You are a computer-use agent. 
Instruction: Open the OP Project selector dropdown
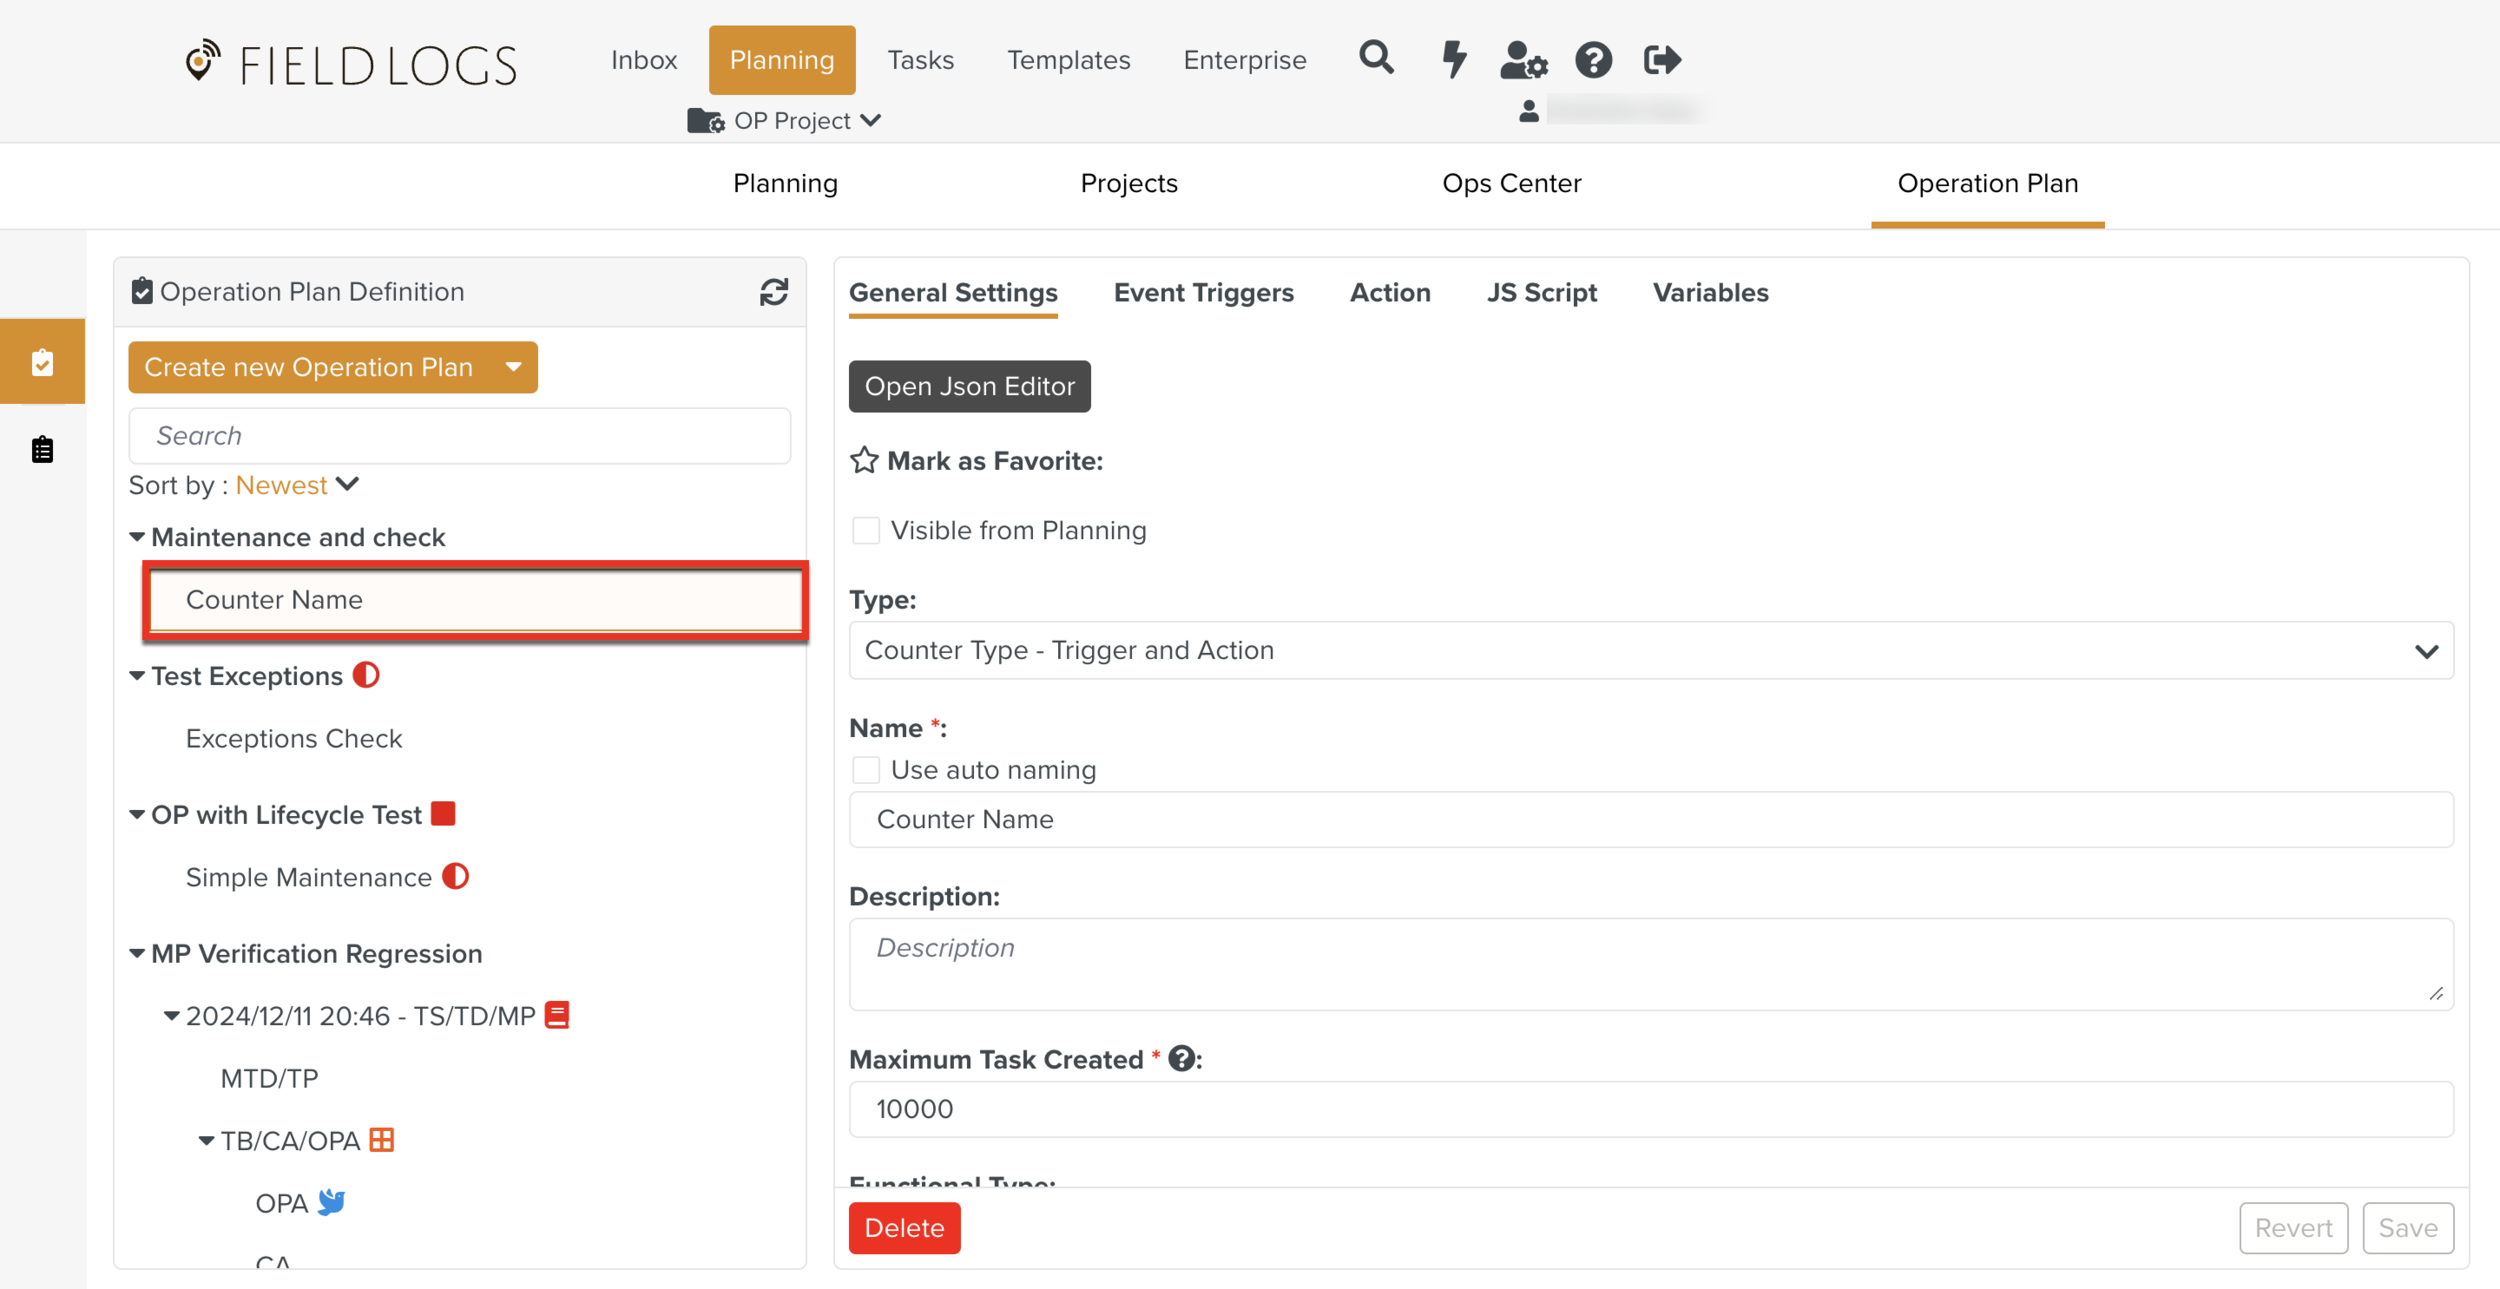click(790, 121)
